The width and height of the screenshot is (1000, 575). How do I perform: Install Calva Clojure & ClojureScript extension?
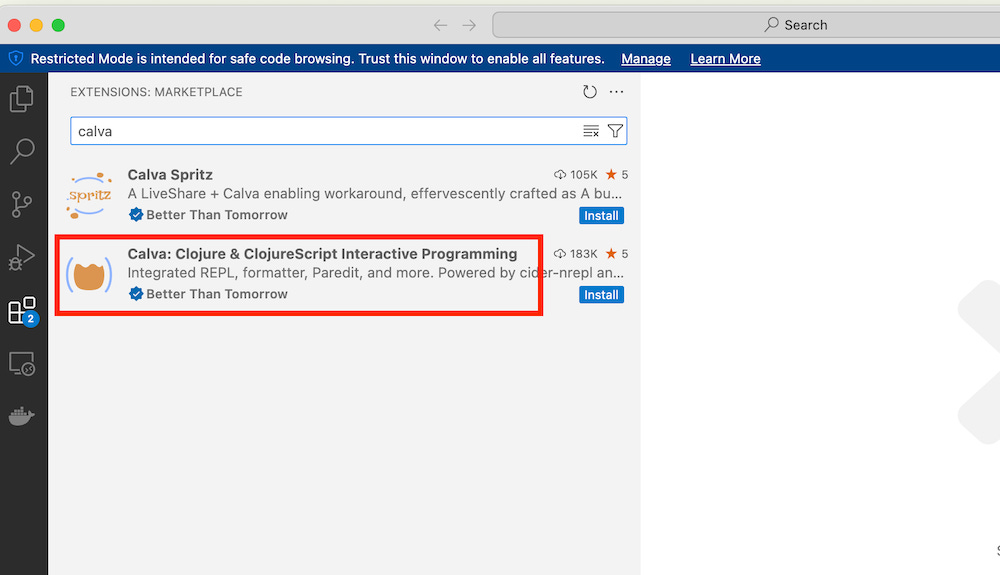[x=601, y=295]
